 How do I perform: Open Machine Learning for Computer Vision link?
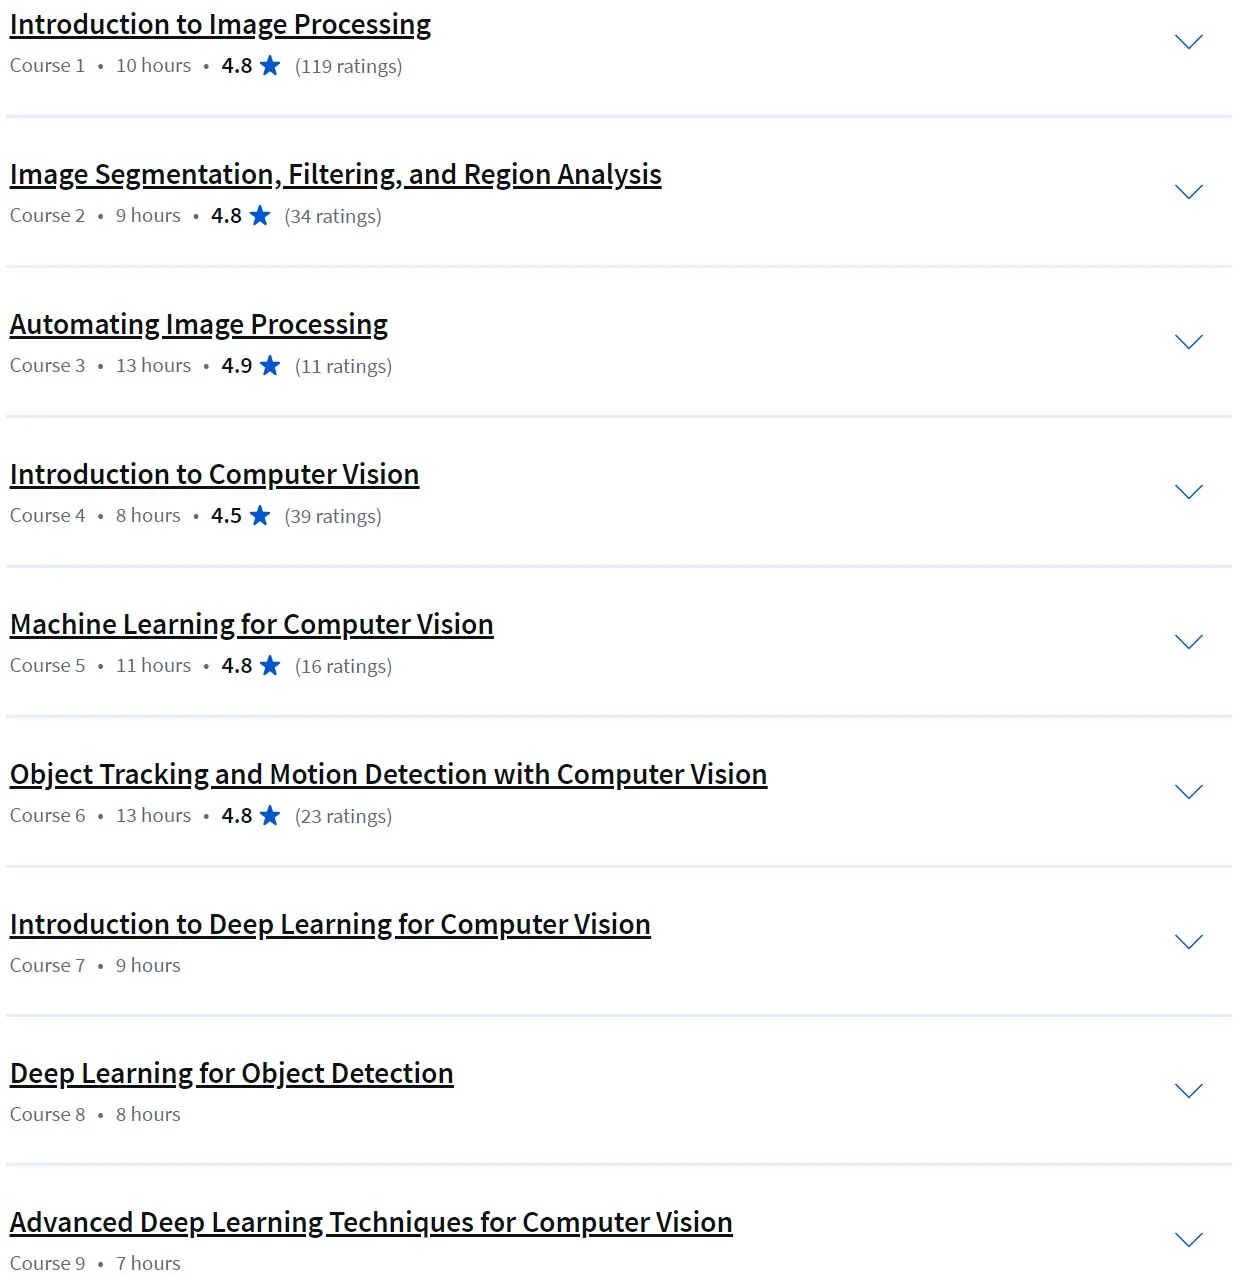pyautogui.click(x=252, y=625)
